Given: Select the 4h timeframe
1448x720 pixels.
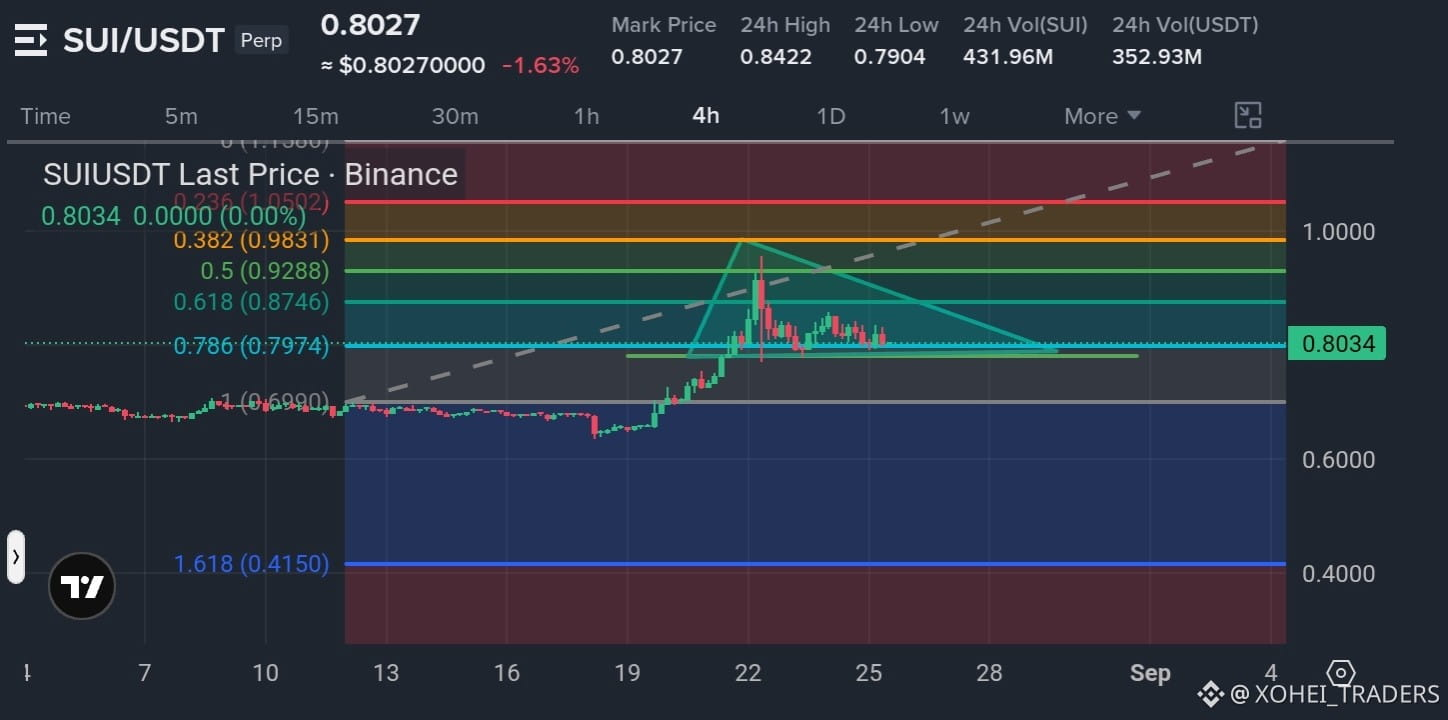Looking at the screenshot, I should [x=706, y=116].
